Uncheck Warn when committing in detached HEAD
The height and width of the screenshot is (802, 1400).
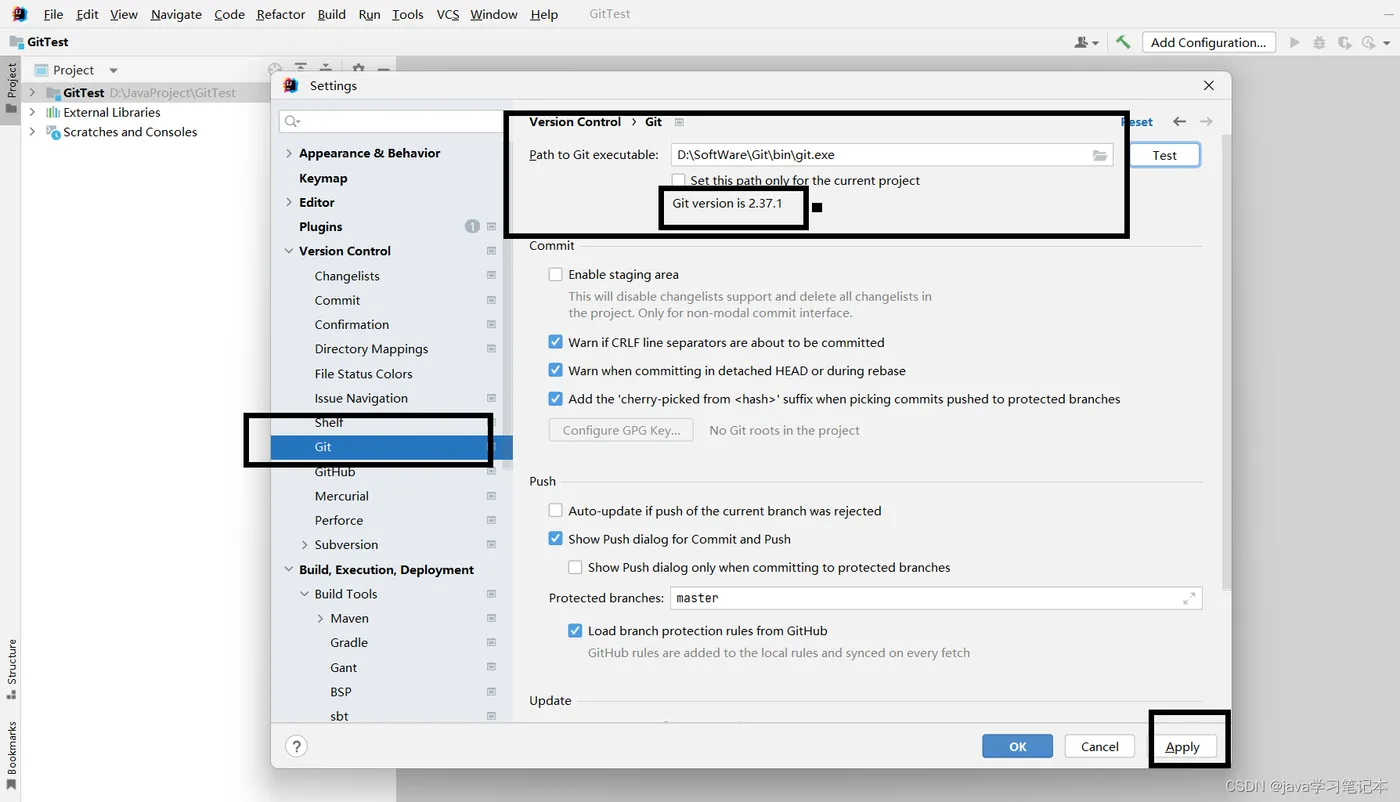[556, 370]
